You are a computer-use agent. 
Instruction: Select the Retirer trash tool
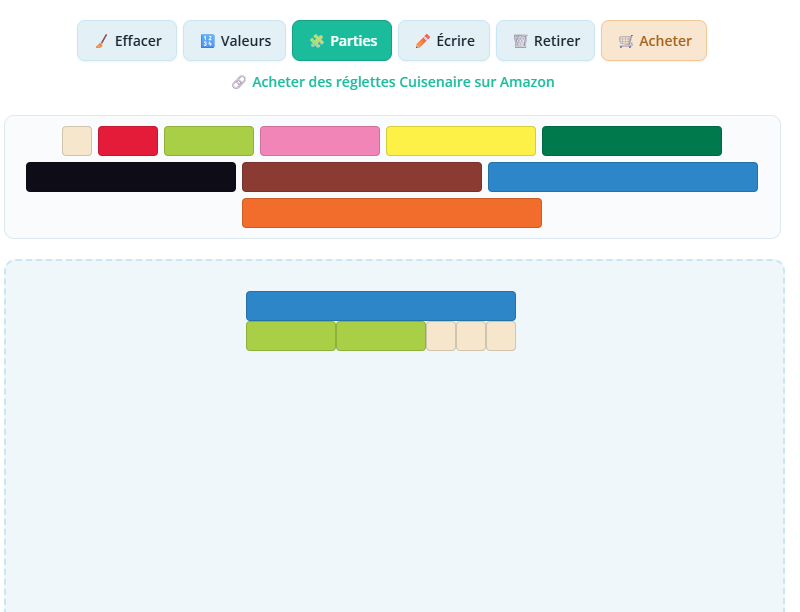(x=545, y=41)
